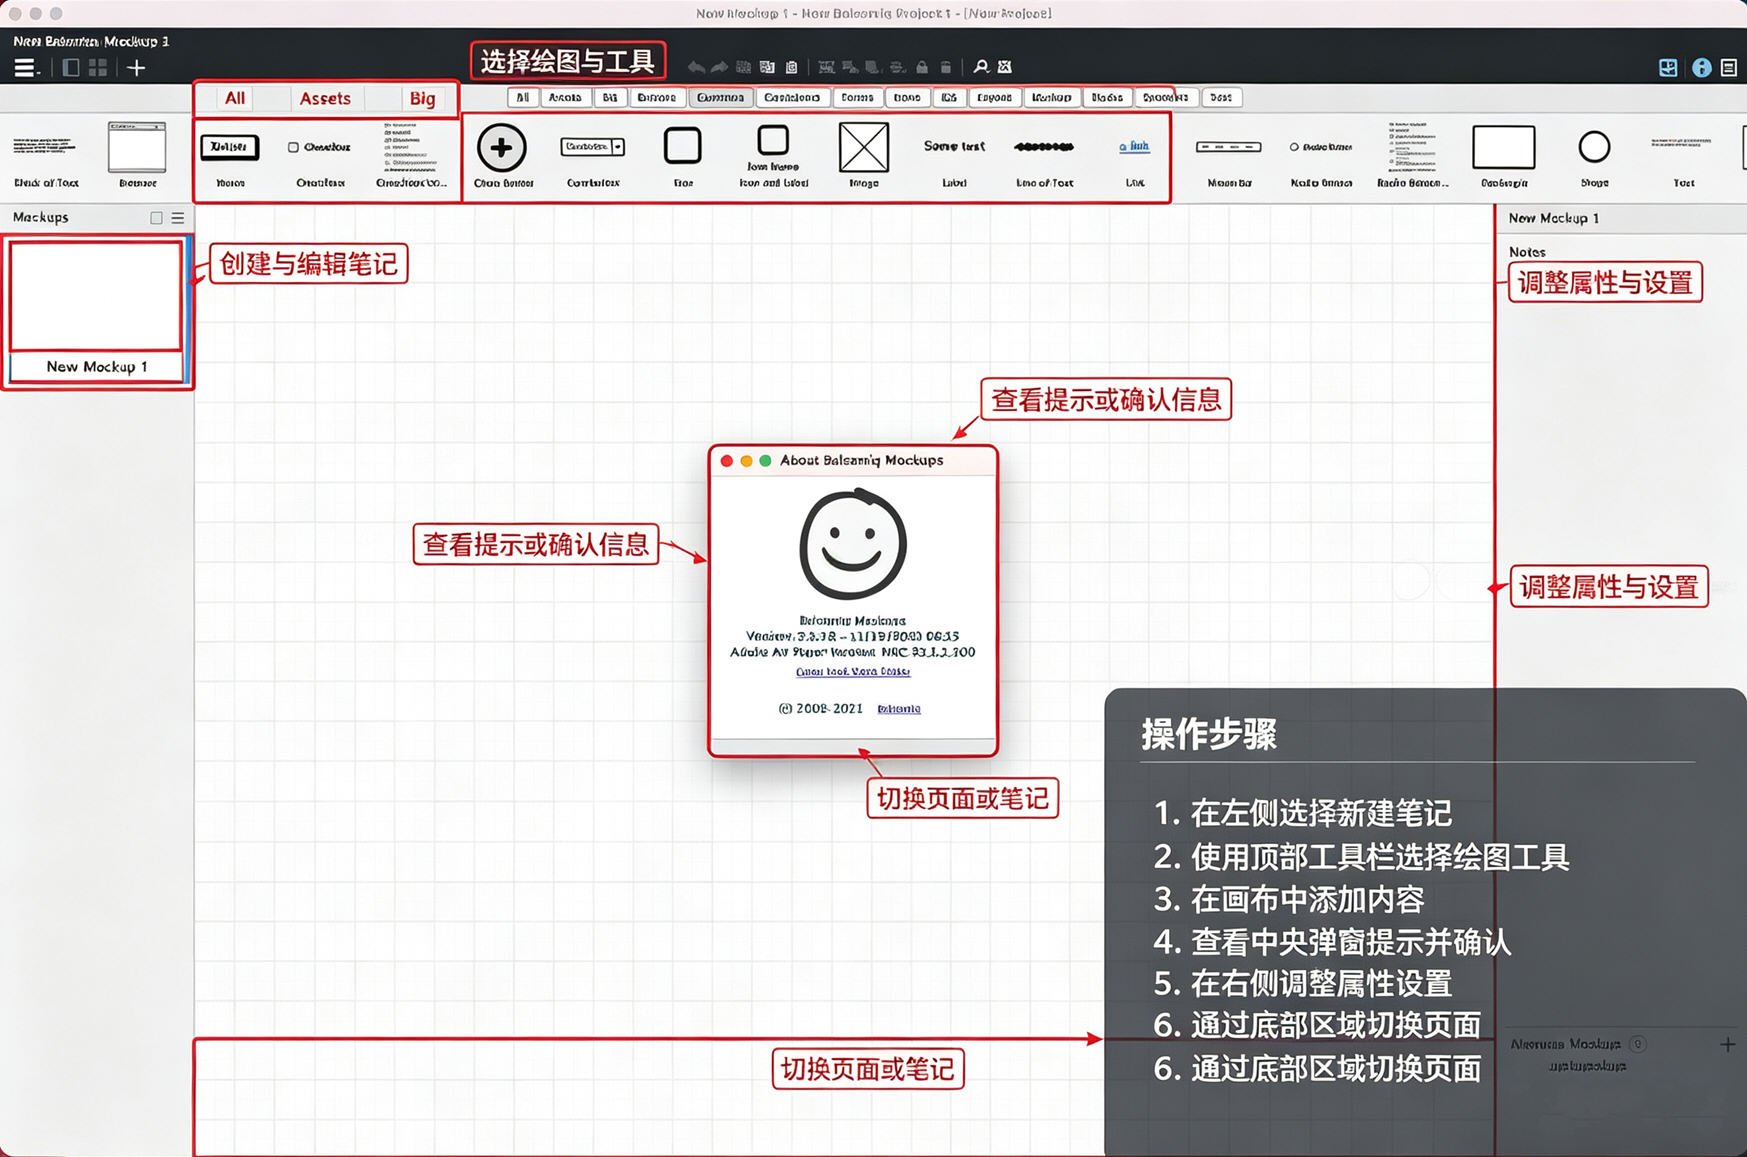Select the rounded-square Icon control
1747x1157 pixels.
click(683, 156)
